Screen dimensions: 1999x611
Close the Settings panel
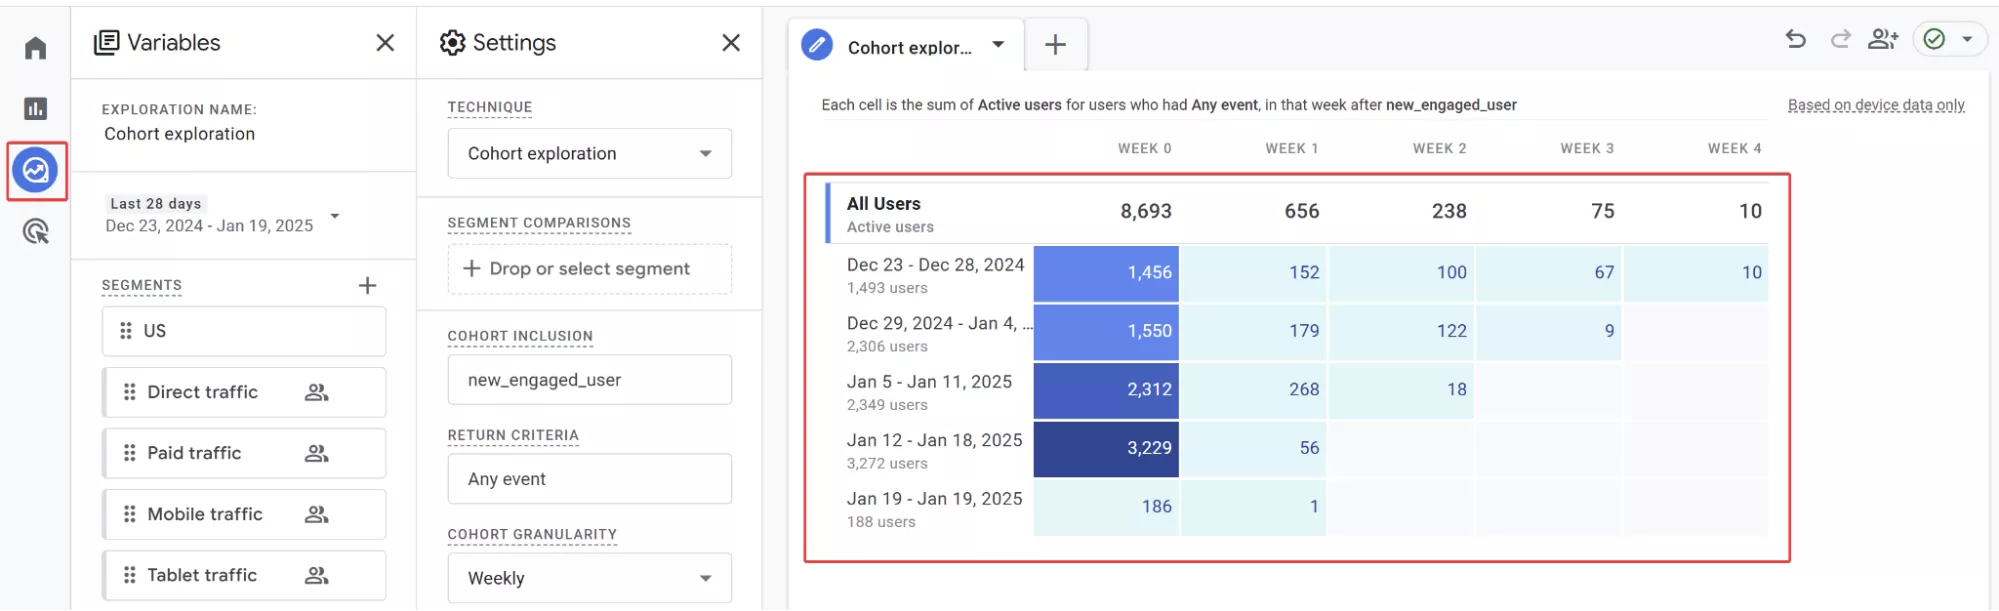(731, 42)
